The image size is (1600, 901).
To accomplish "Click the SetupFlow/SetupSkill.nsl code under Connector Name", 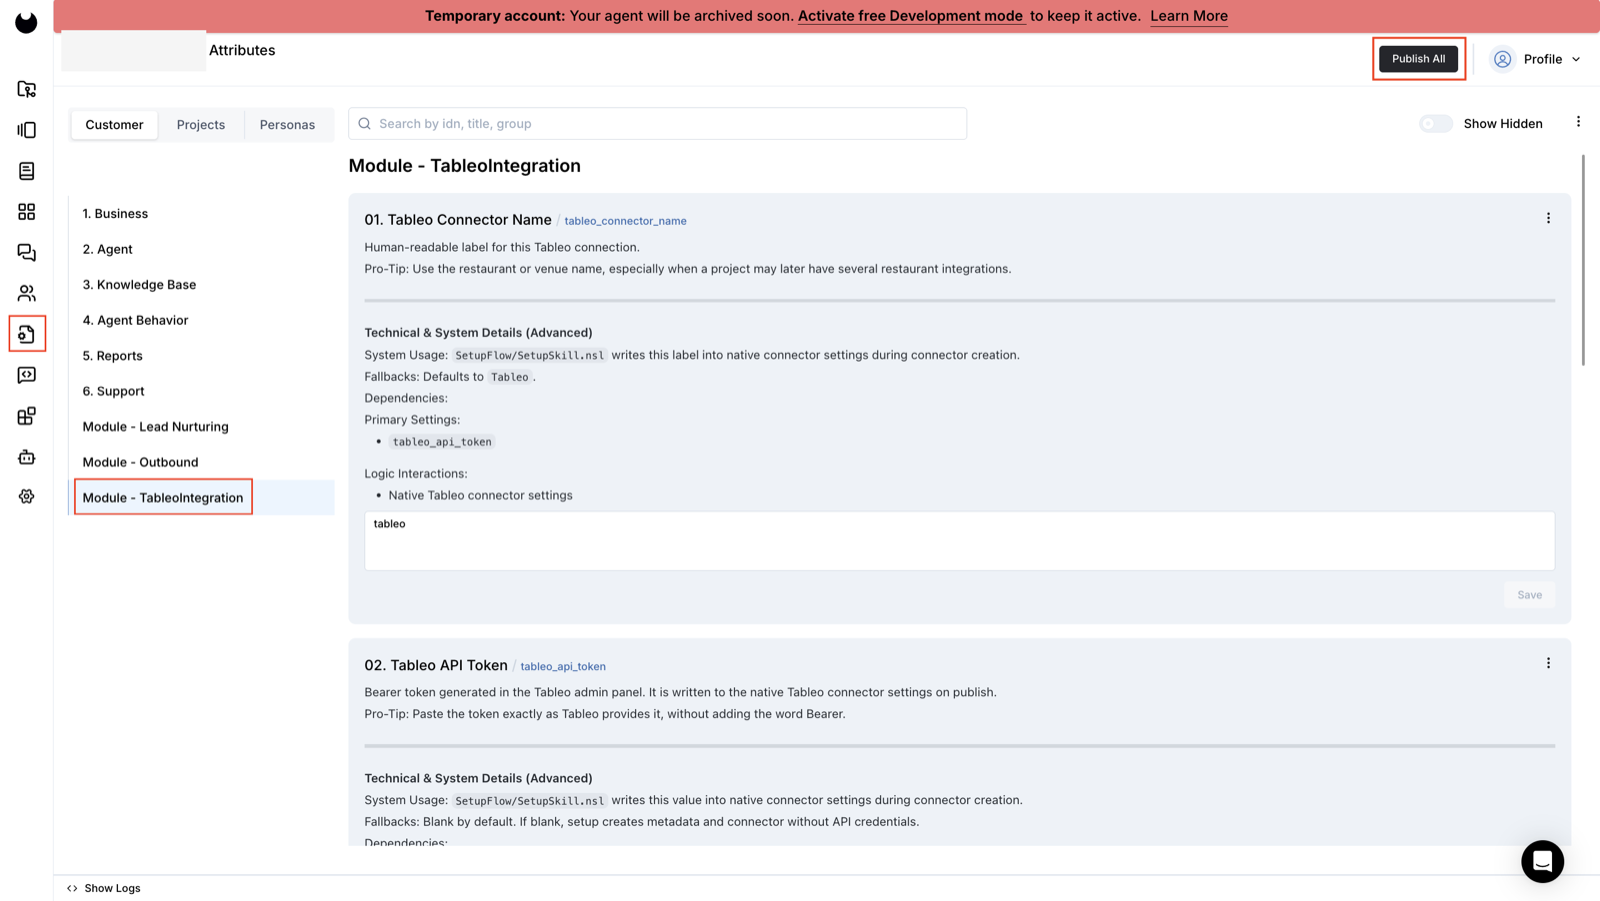I will coord(530,355).
